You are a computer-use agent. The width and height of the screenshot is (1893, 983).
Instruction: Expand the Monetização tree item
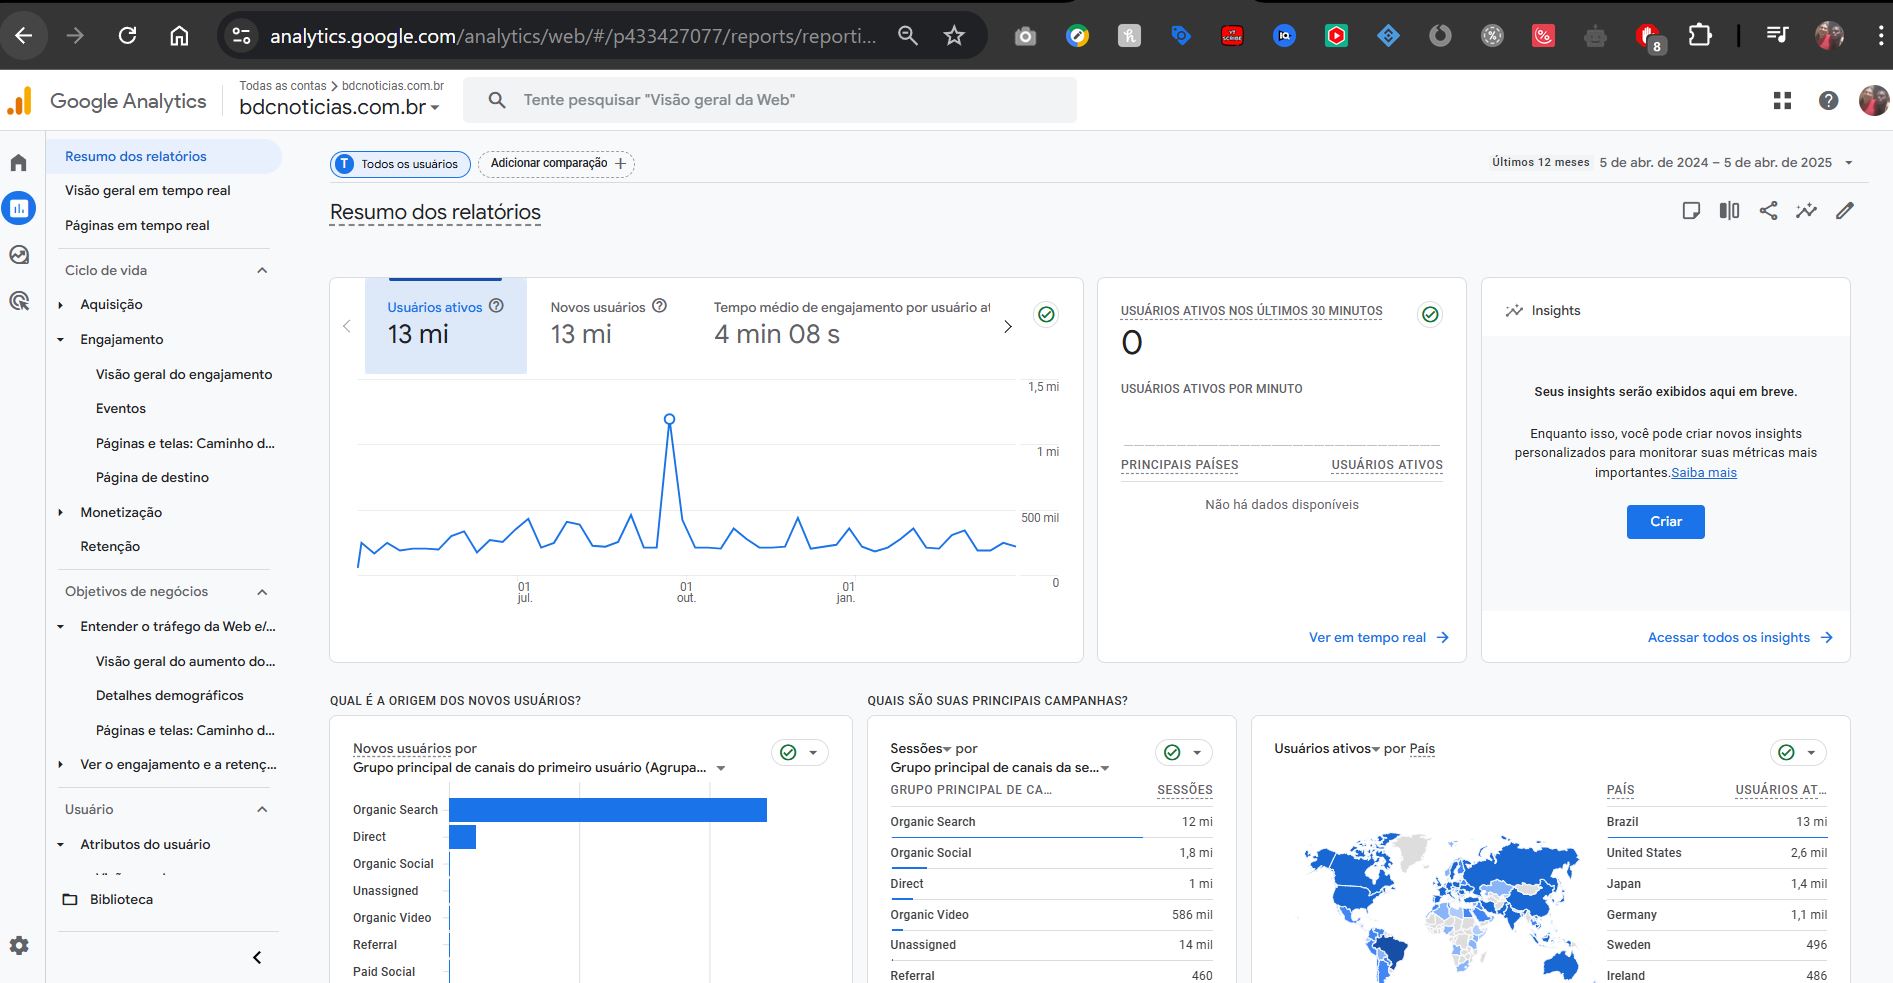click(x=61, y=512)
